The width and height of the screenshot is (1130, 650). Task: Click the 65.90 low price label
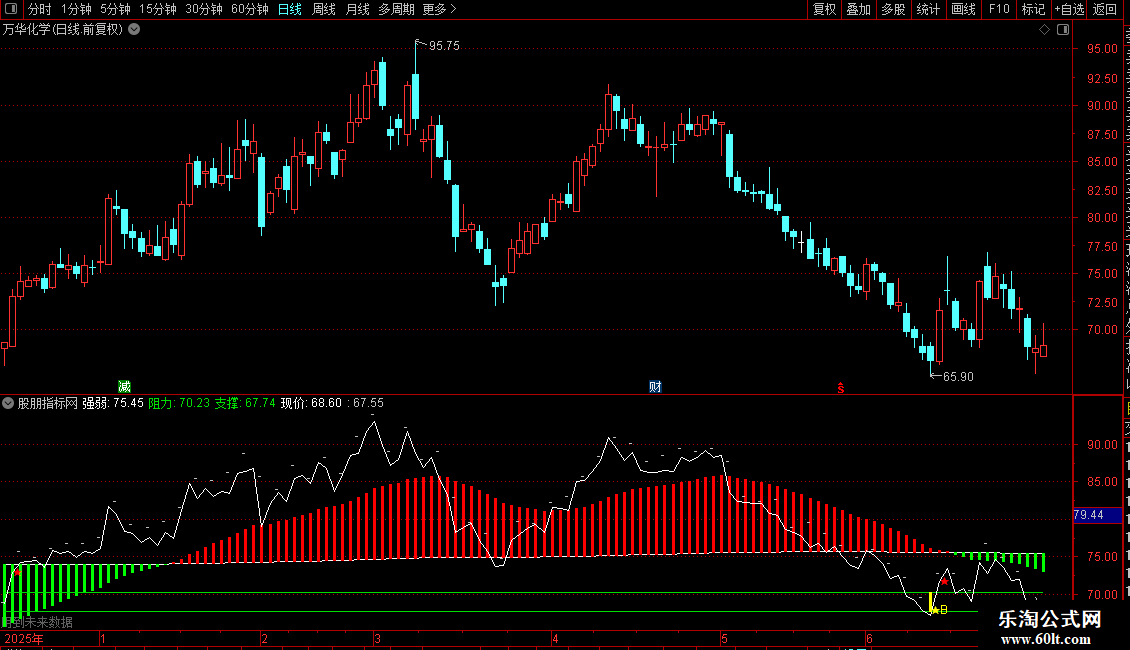point(958,376)
